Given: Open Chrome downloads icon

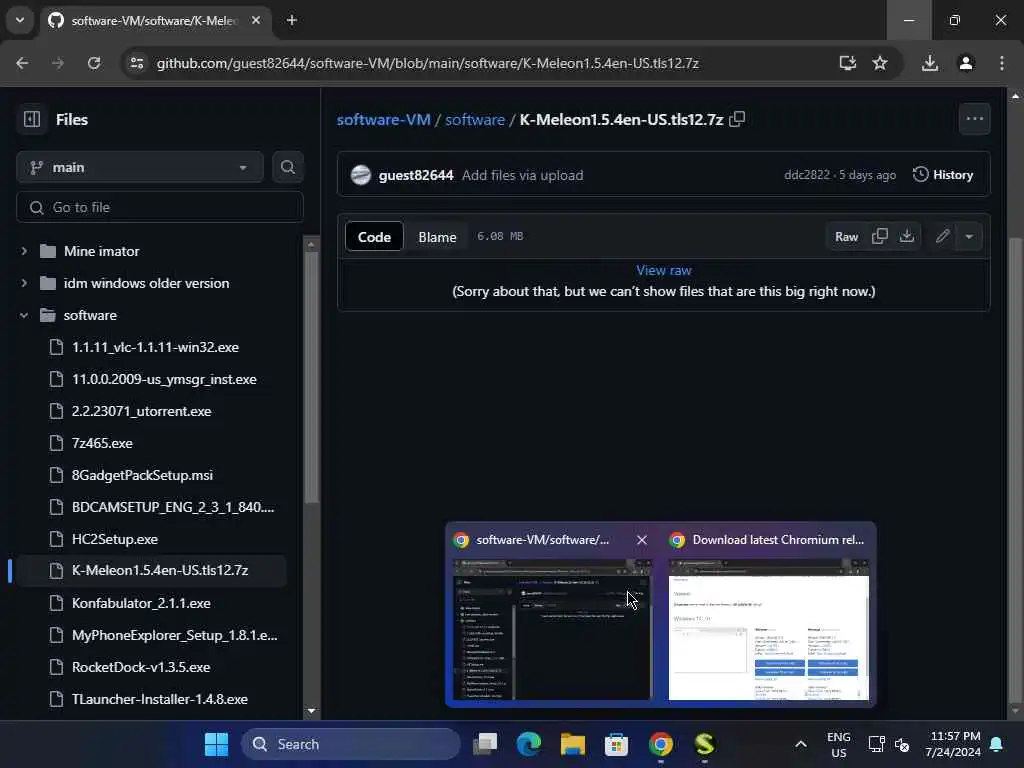Looking at the screenshot, I should point(929,63).
